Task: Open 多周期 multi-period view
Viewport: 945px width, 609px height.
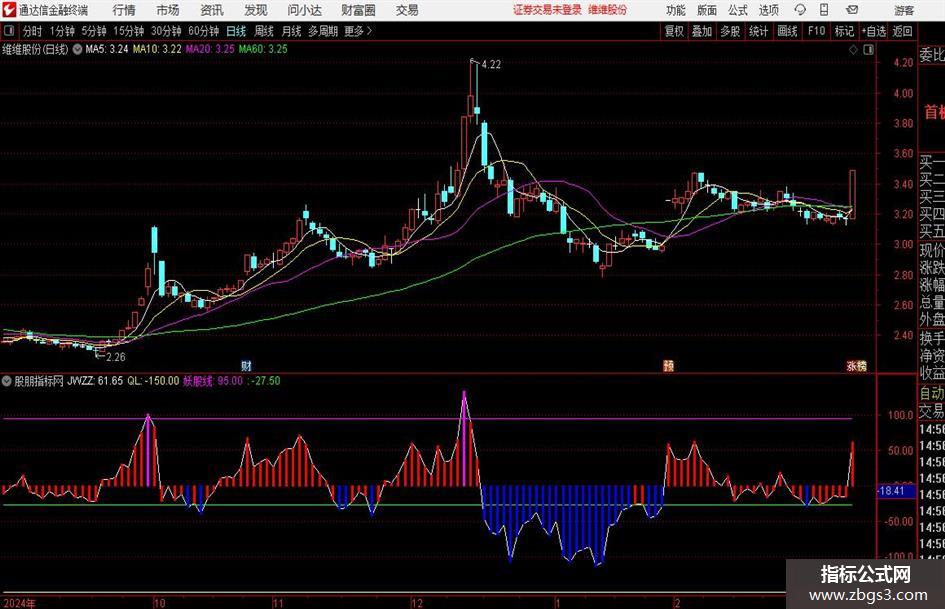Action: point(323,31)
